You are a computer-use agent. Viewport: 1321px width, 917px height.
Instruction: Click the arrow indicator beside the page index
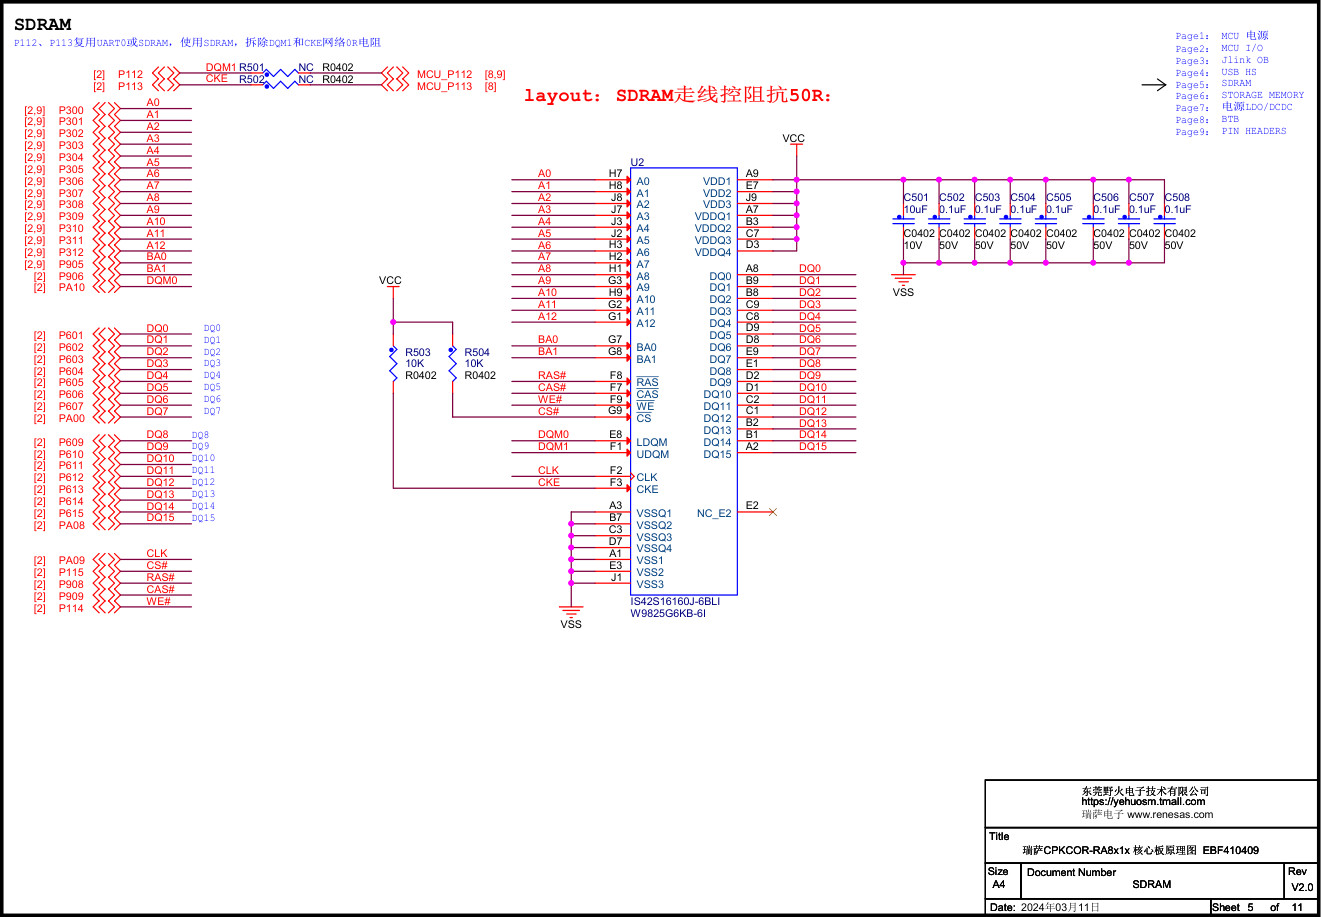click(1152, 85)
